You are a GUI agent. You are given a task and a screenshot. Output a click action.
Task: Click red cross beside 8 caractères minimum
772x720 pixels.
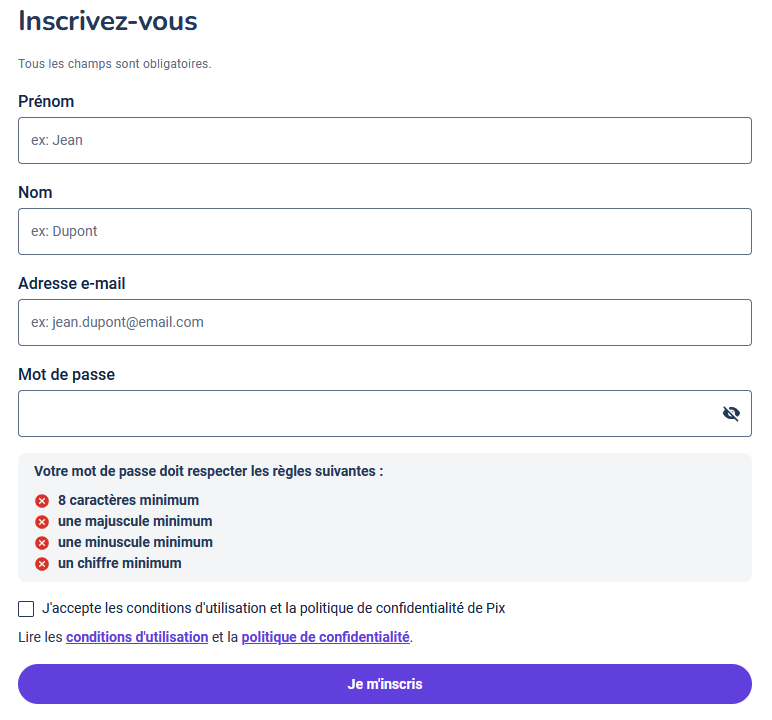tap(42, 501)
